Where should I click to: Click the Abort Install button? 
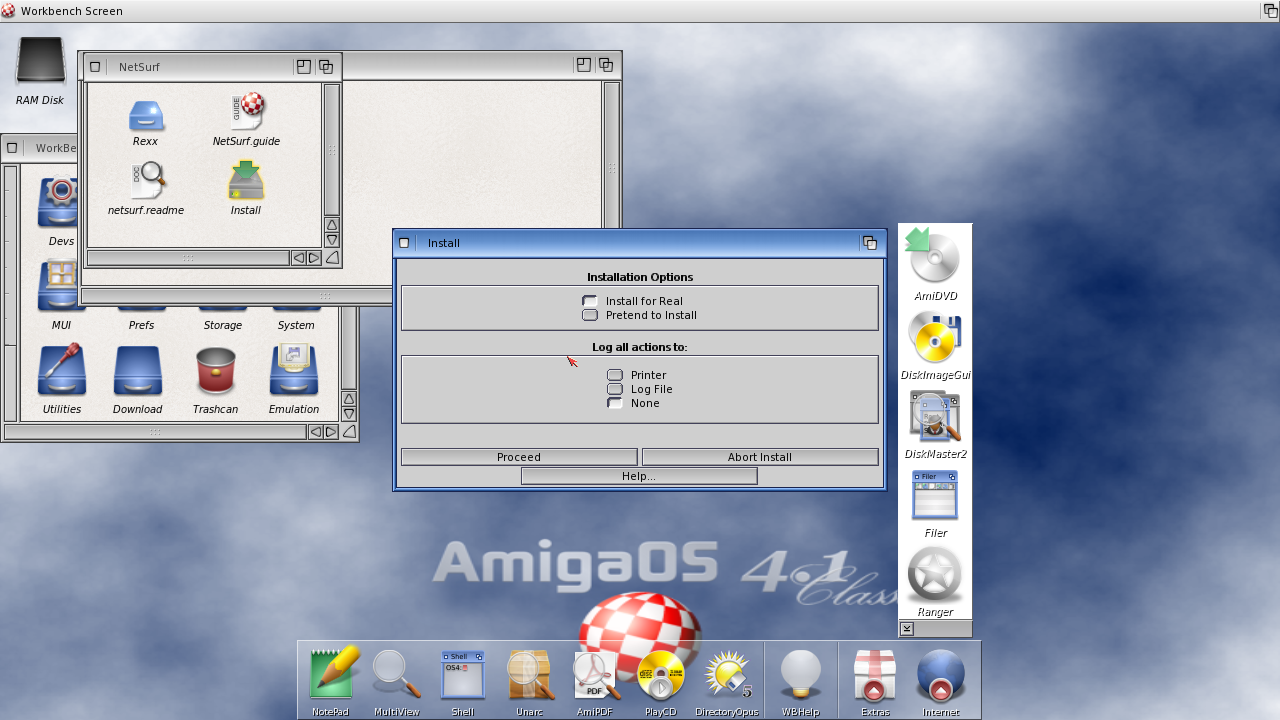[x=760, y=457]
